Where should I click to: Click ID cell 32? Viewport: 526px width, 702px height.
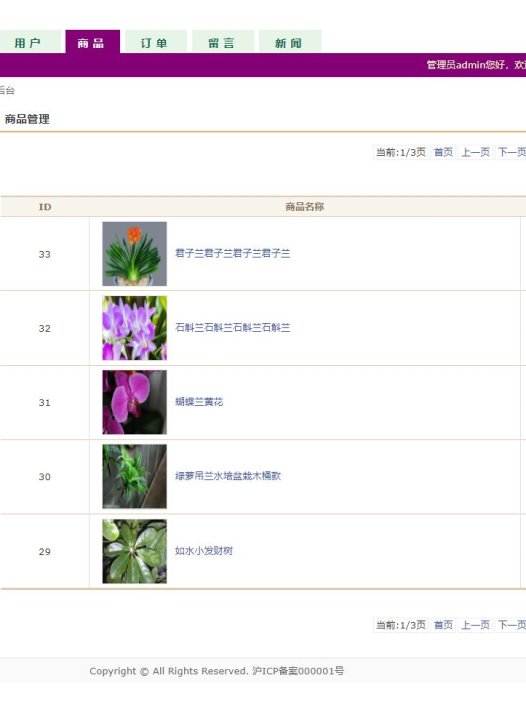(44, 328)
